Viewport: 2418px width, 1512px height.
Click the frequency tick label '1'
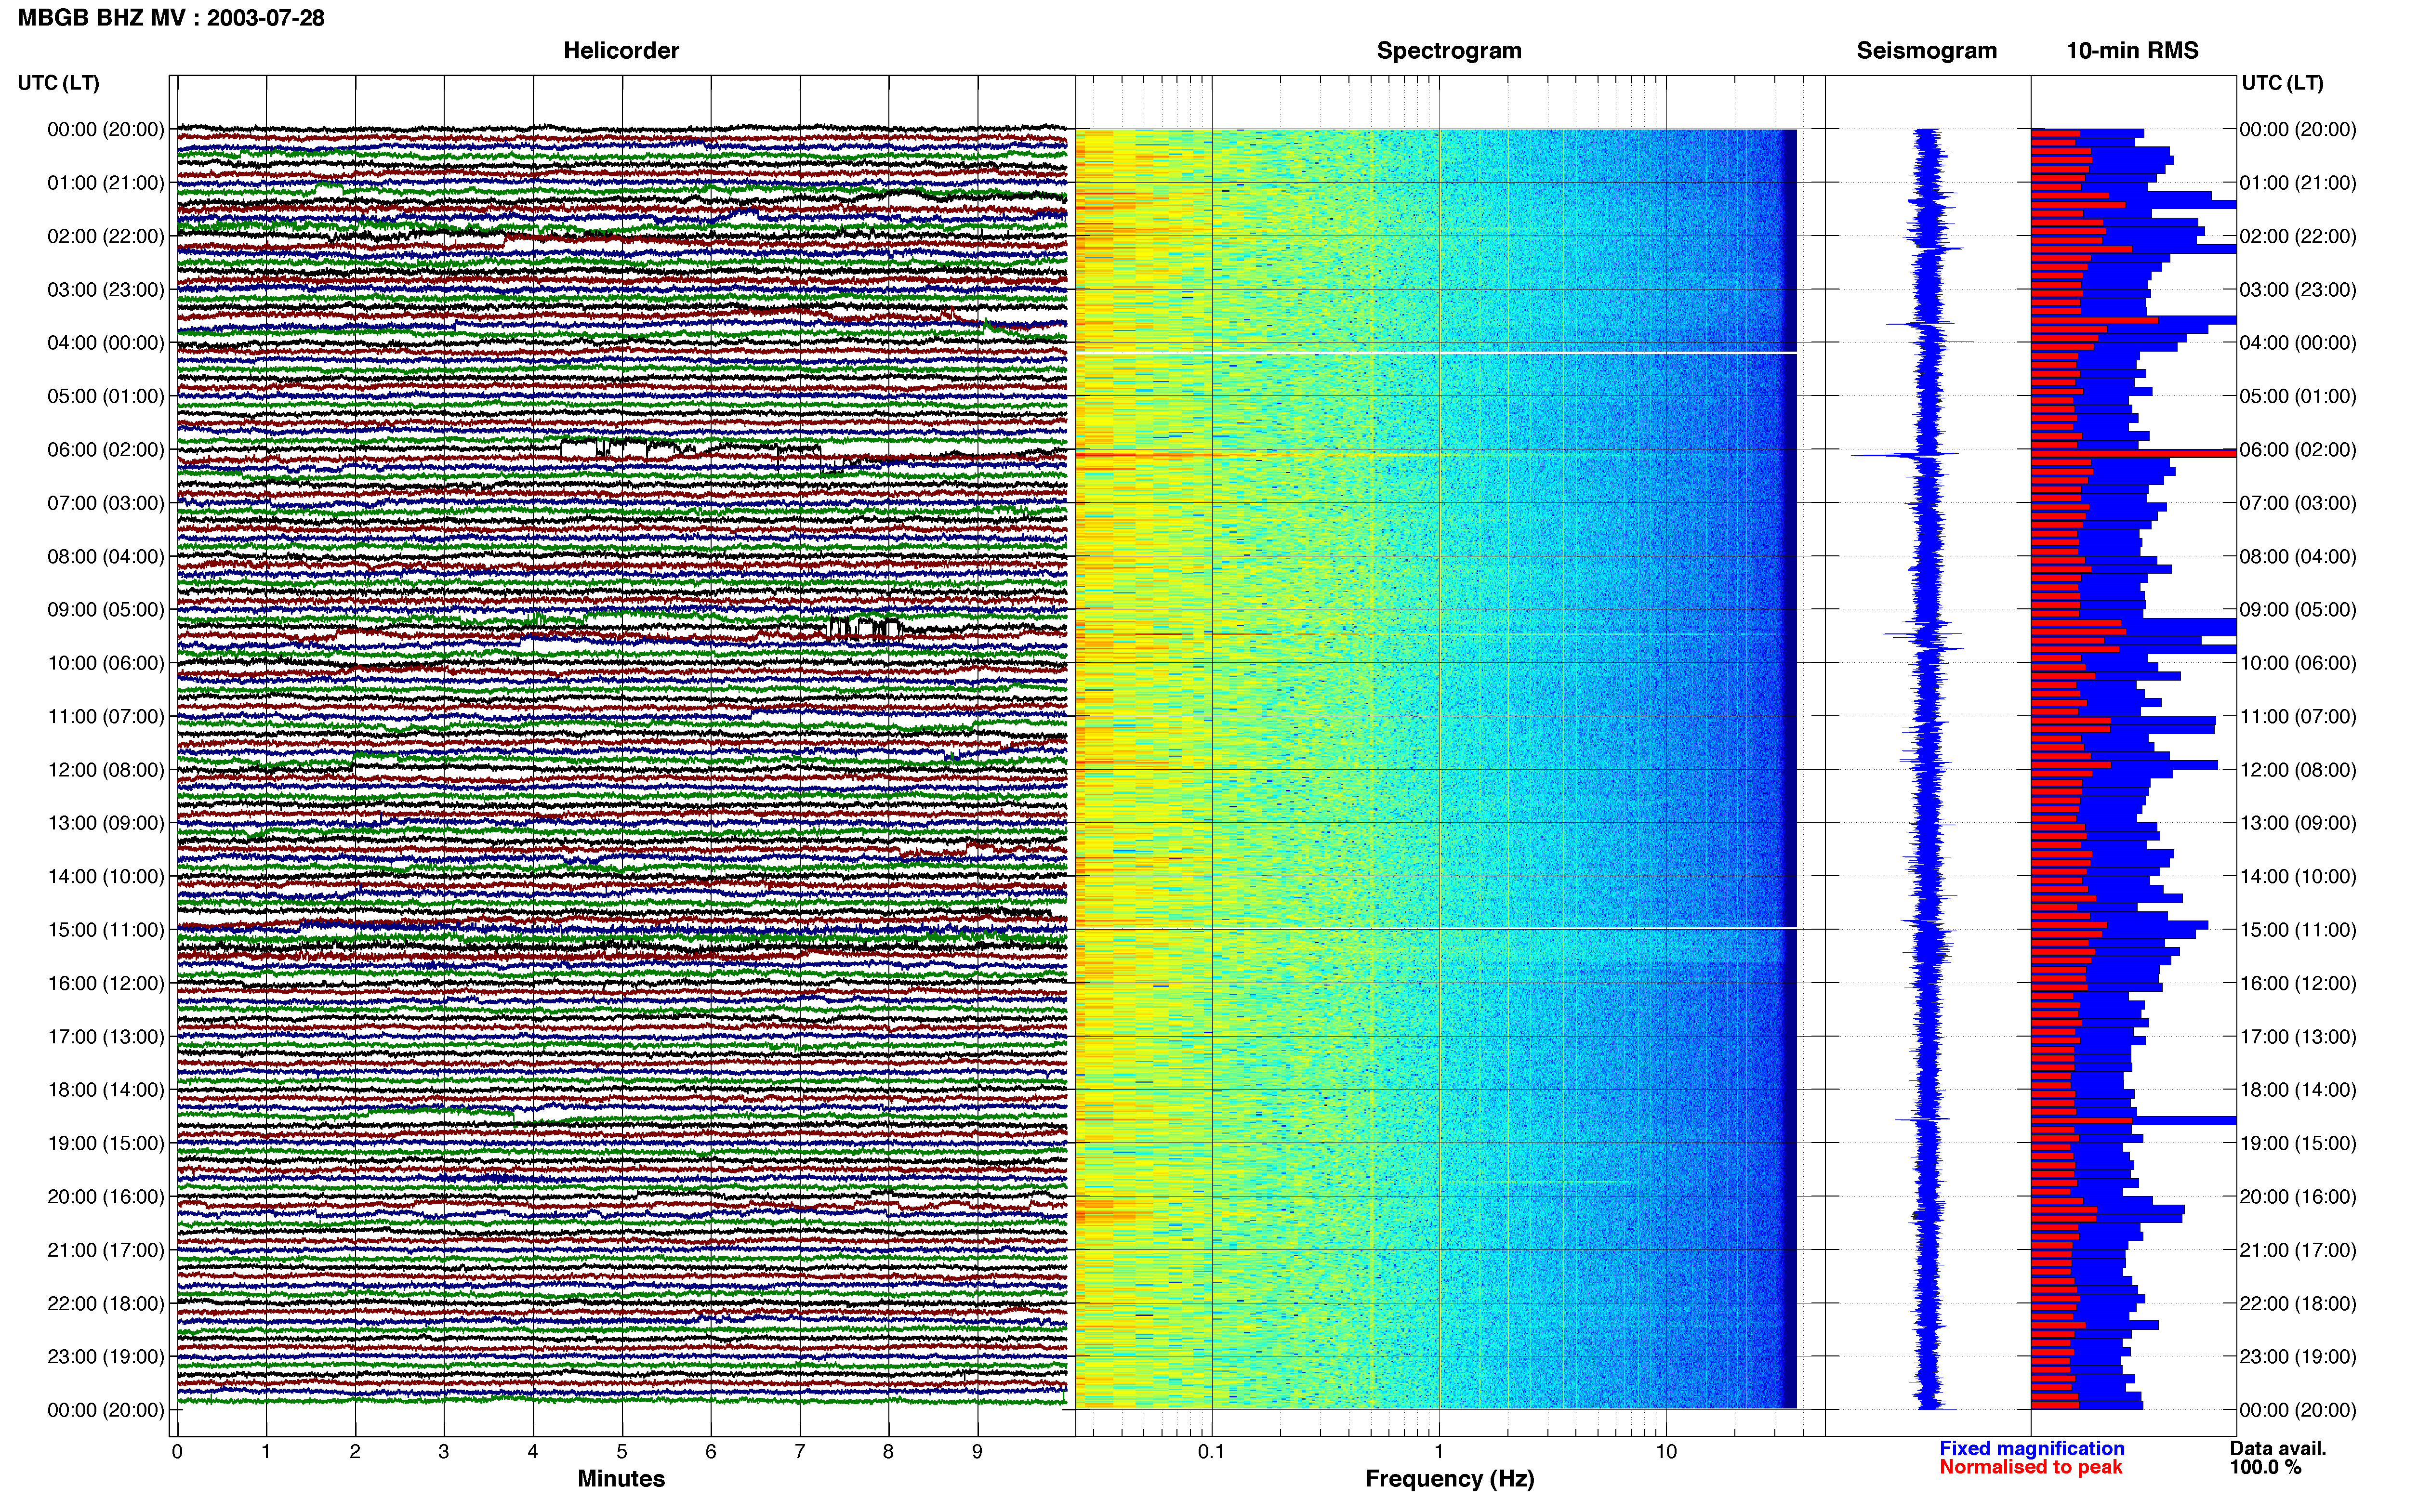(x=1439, y=1452)
